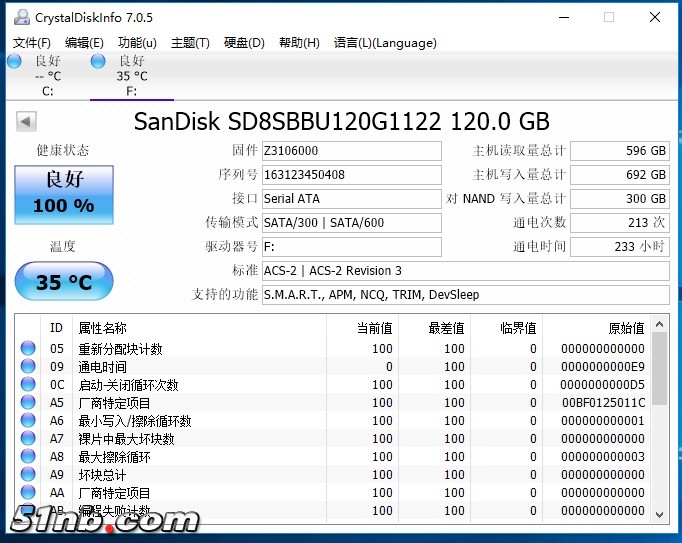The image size is (682, 543).
Task: Click NAND writes value 300 GB
Action: click(x=620, y=199)
